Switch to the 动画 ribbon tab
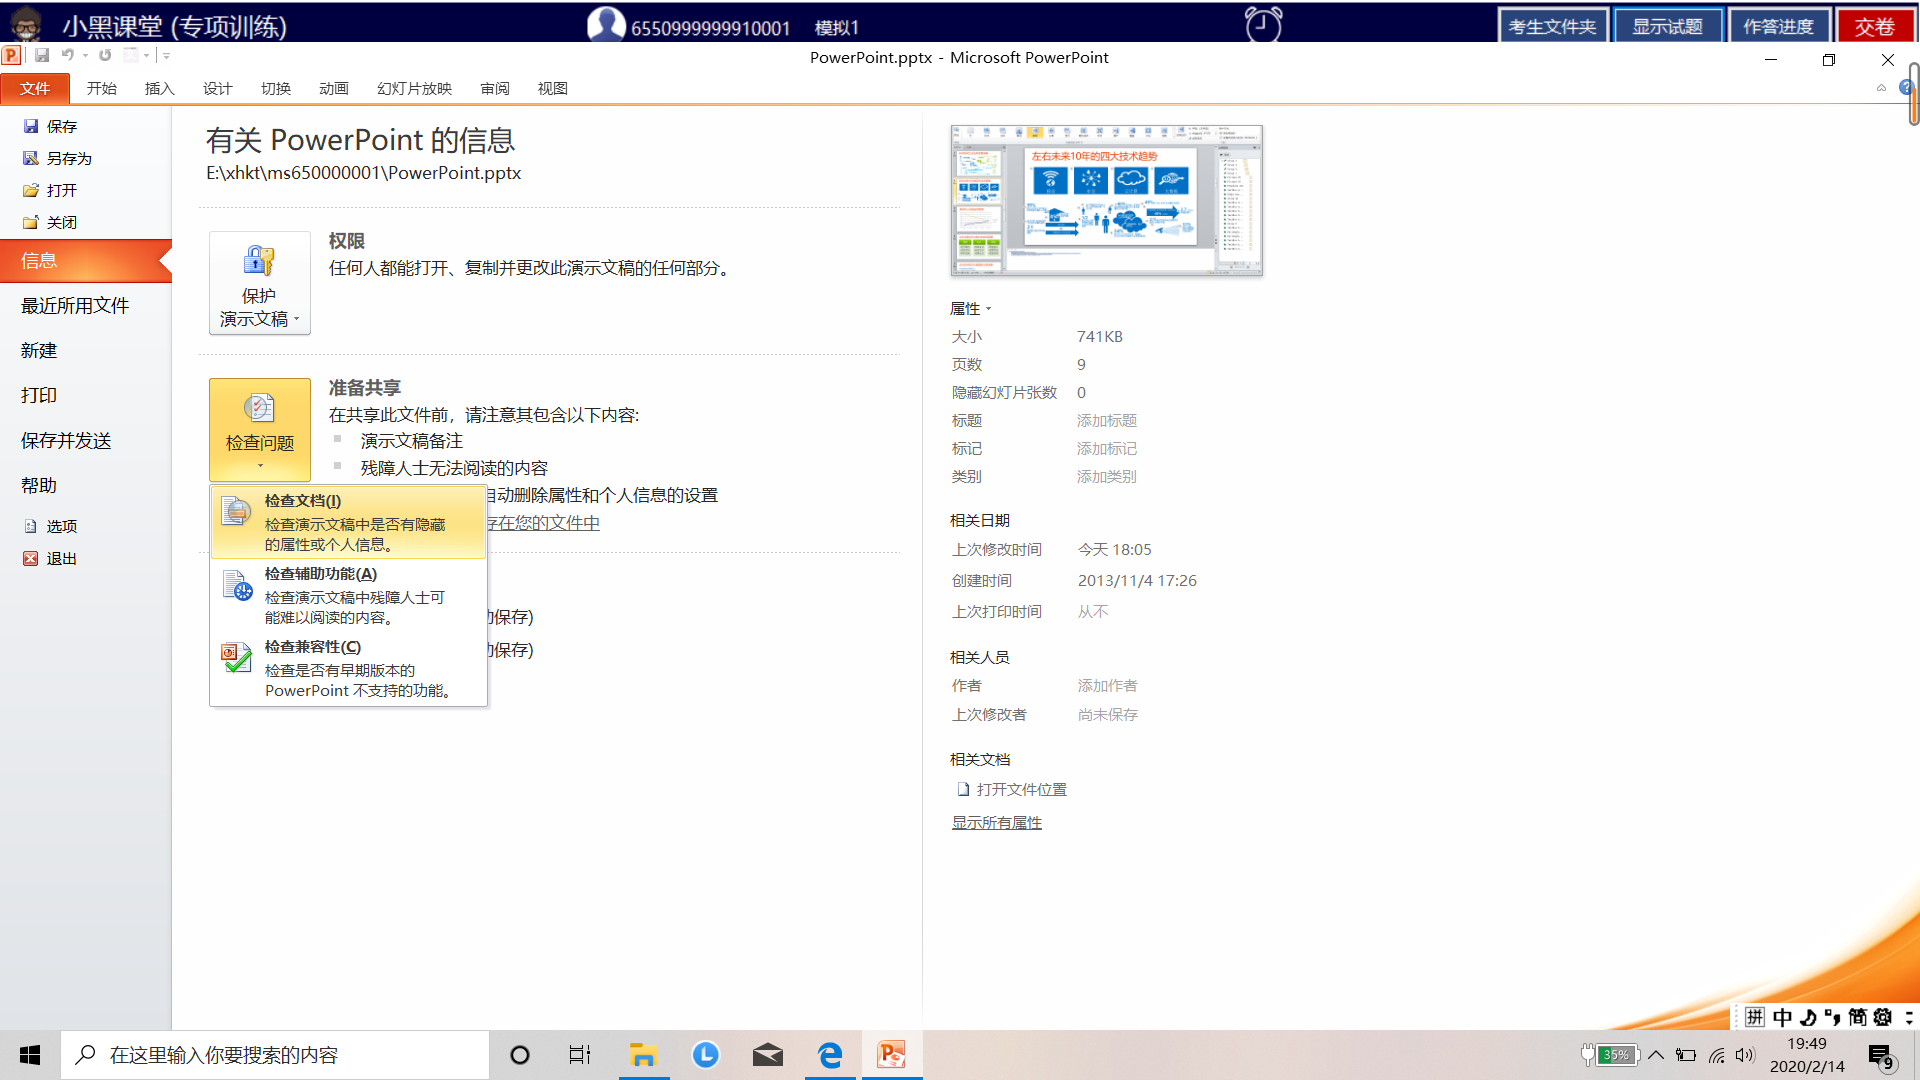 (x=334, y=88)
